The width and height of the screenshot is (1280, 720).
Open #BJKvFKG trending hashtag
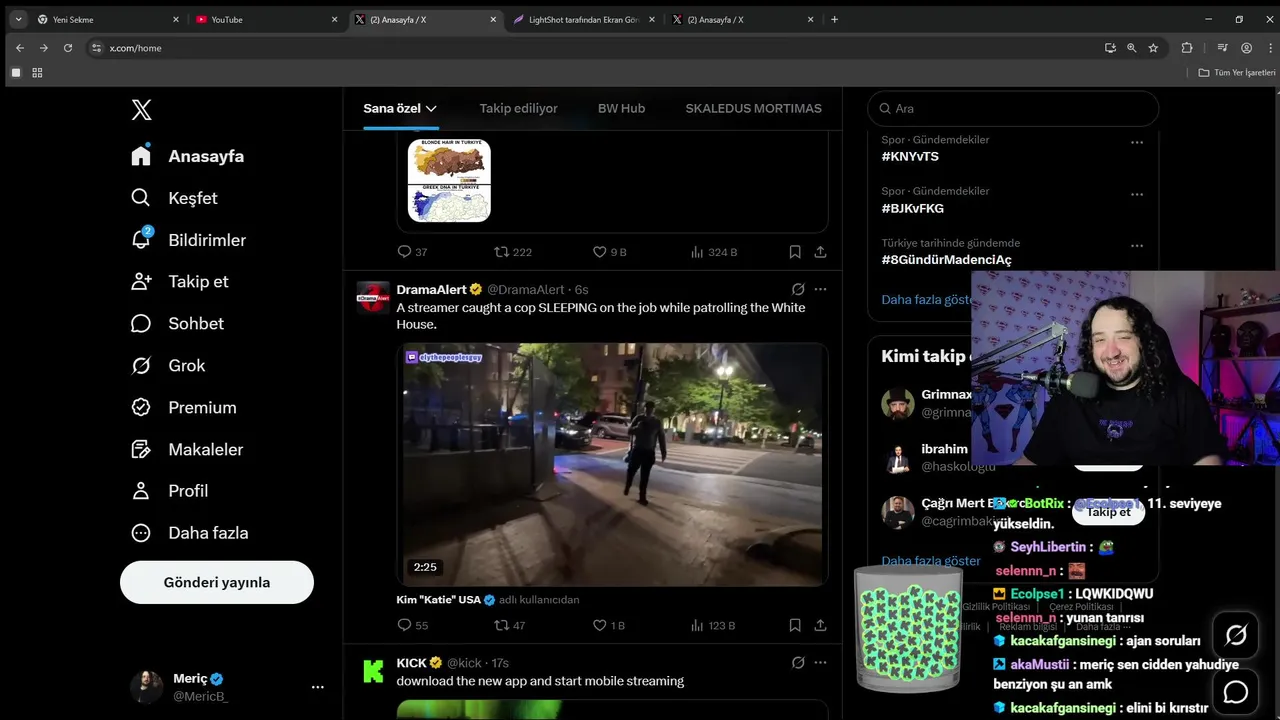(912, 209)
